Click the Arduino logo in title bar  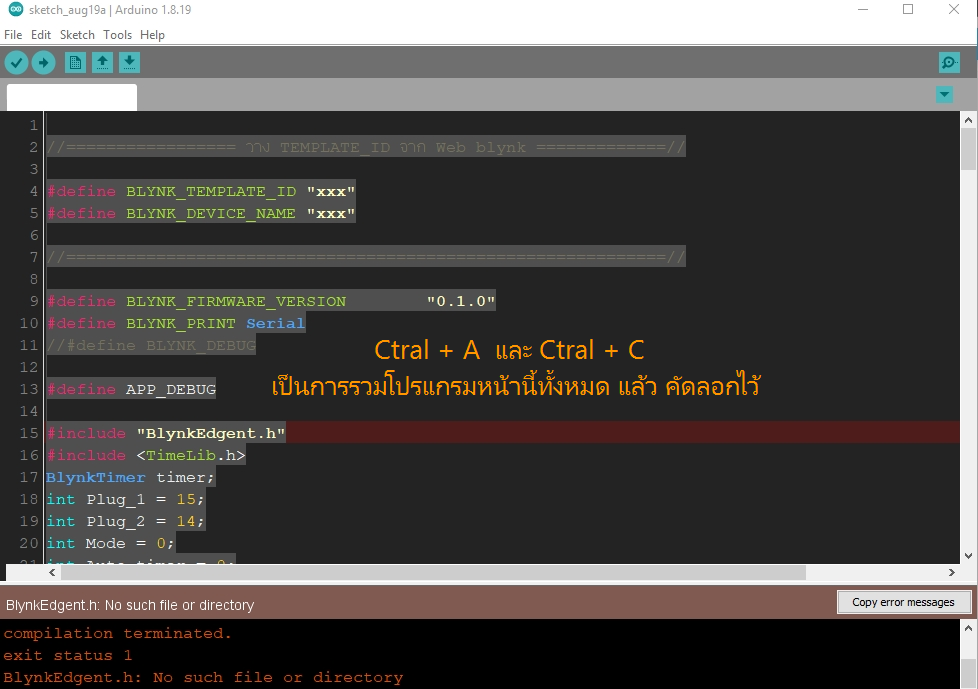click(15, 9)
